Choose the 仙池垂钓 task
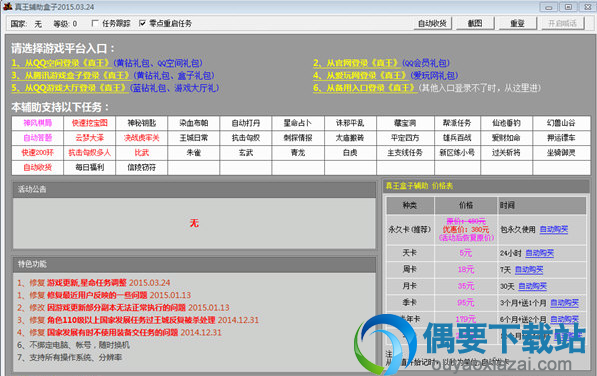The image size is (597, 376). [506, 123]
